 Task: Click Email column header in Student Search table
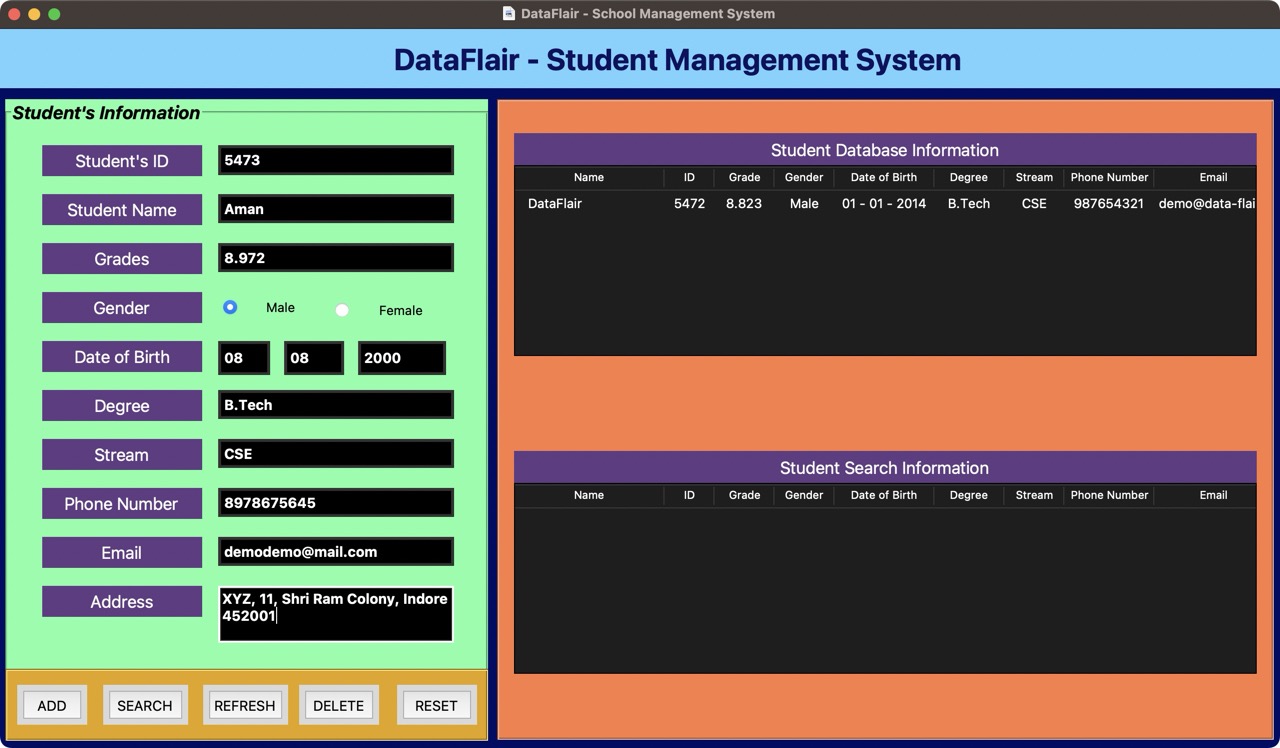point(1205,495)
